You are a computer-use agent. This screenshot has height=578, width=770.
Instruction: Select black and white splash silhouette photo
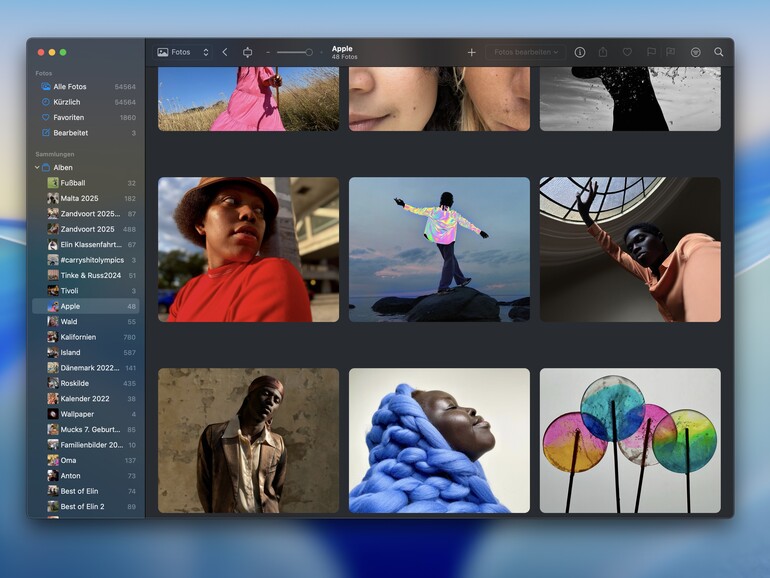630,99
